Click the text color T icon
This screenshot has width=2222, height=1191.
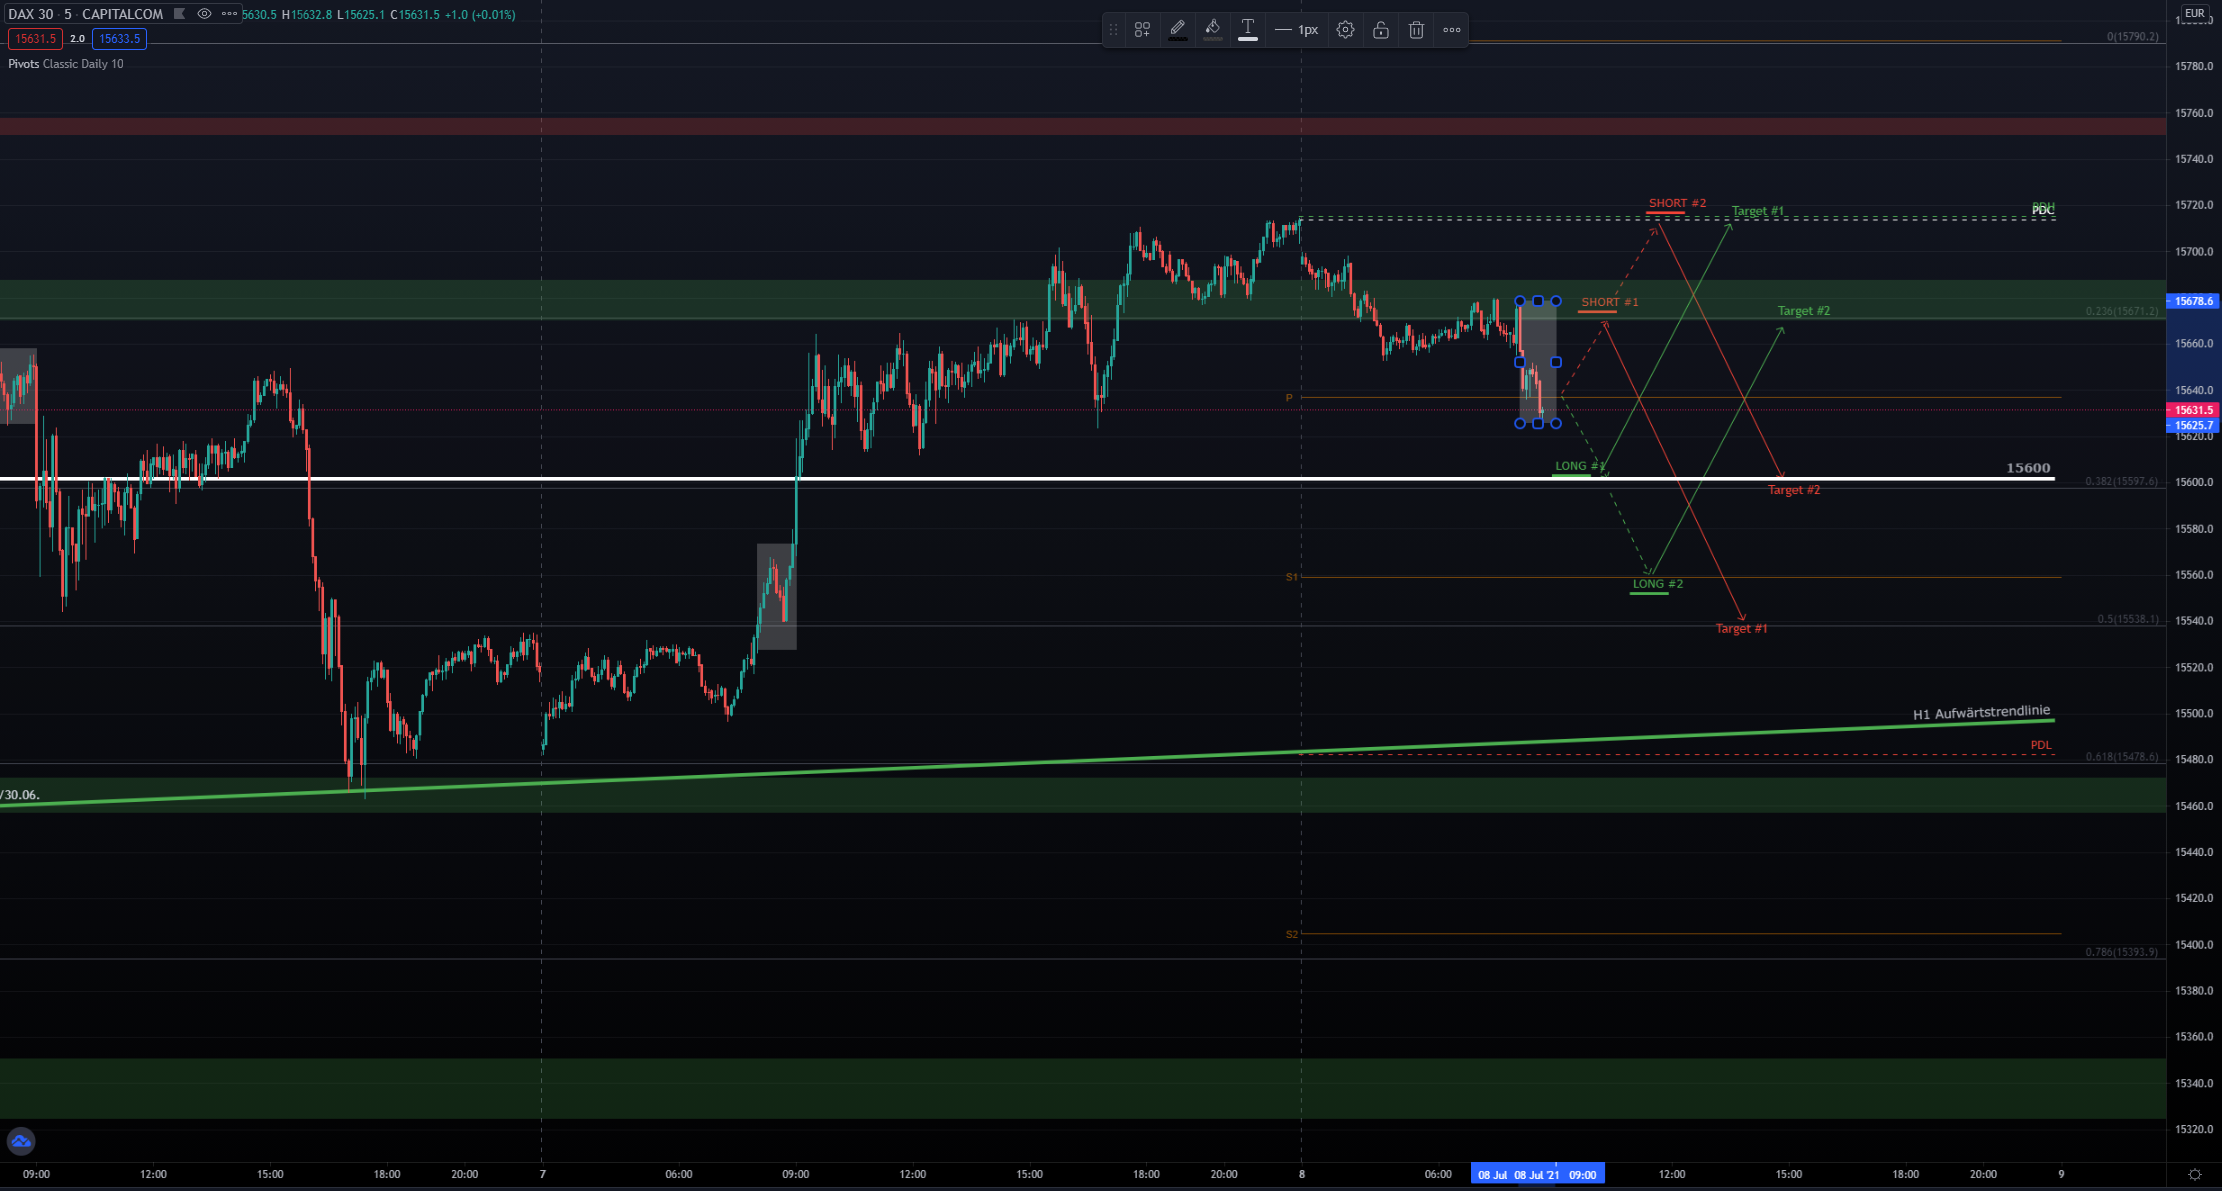click(1247, 30)
